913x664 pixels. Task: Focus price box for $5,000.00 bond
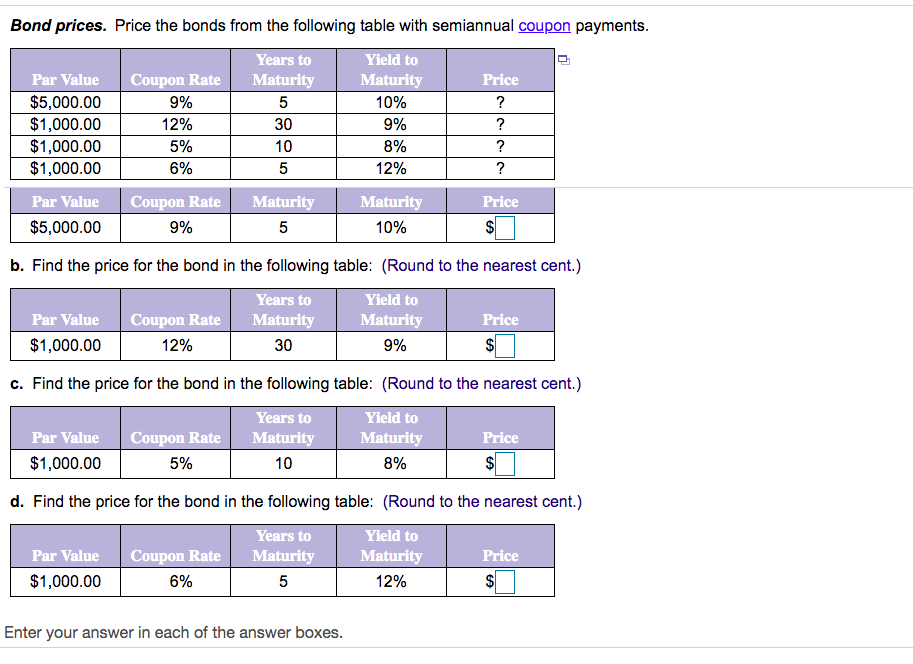(505, 228)
